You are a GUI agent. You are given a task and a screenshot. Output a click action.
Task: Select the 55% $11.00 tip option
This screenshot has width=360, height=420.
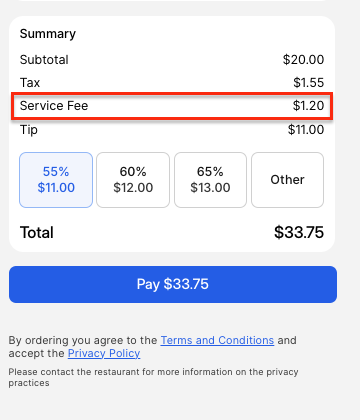click(56, 180)
